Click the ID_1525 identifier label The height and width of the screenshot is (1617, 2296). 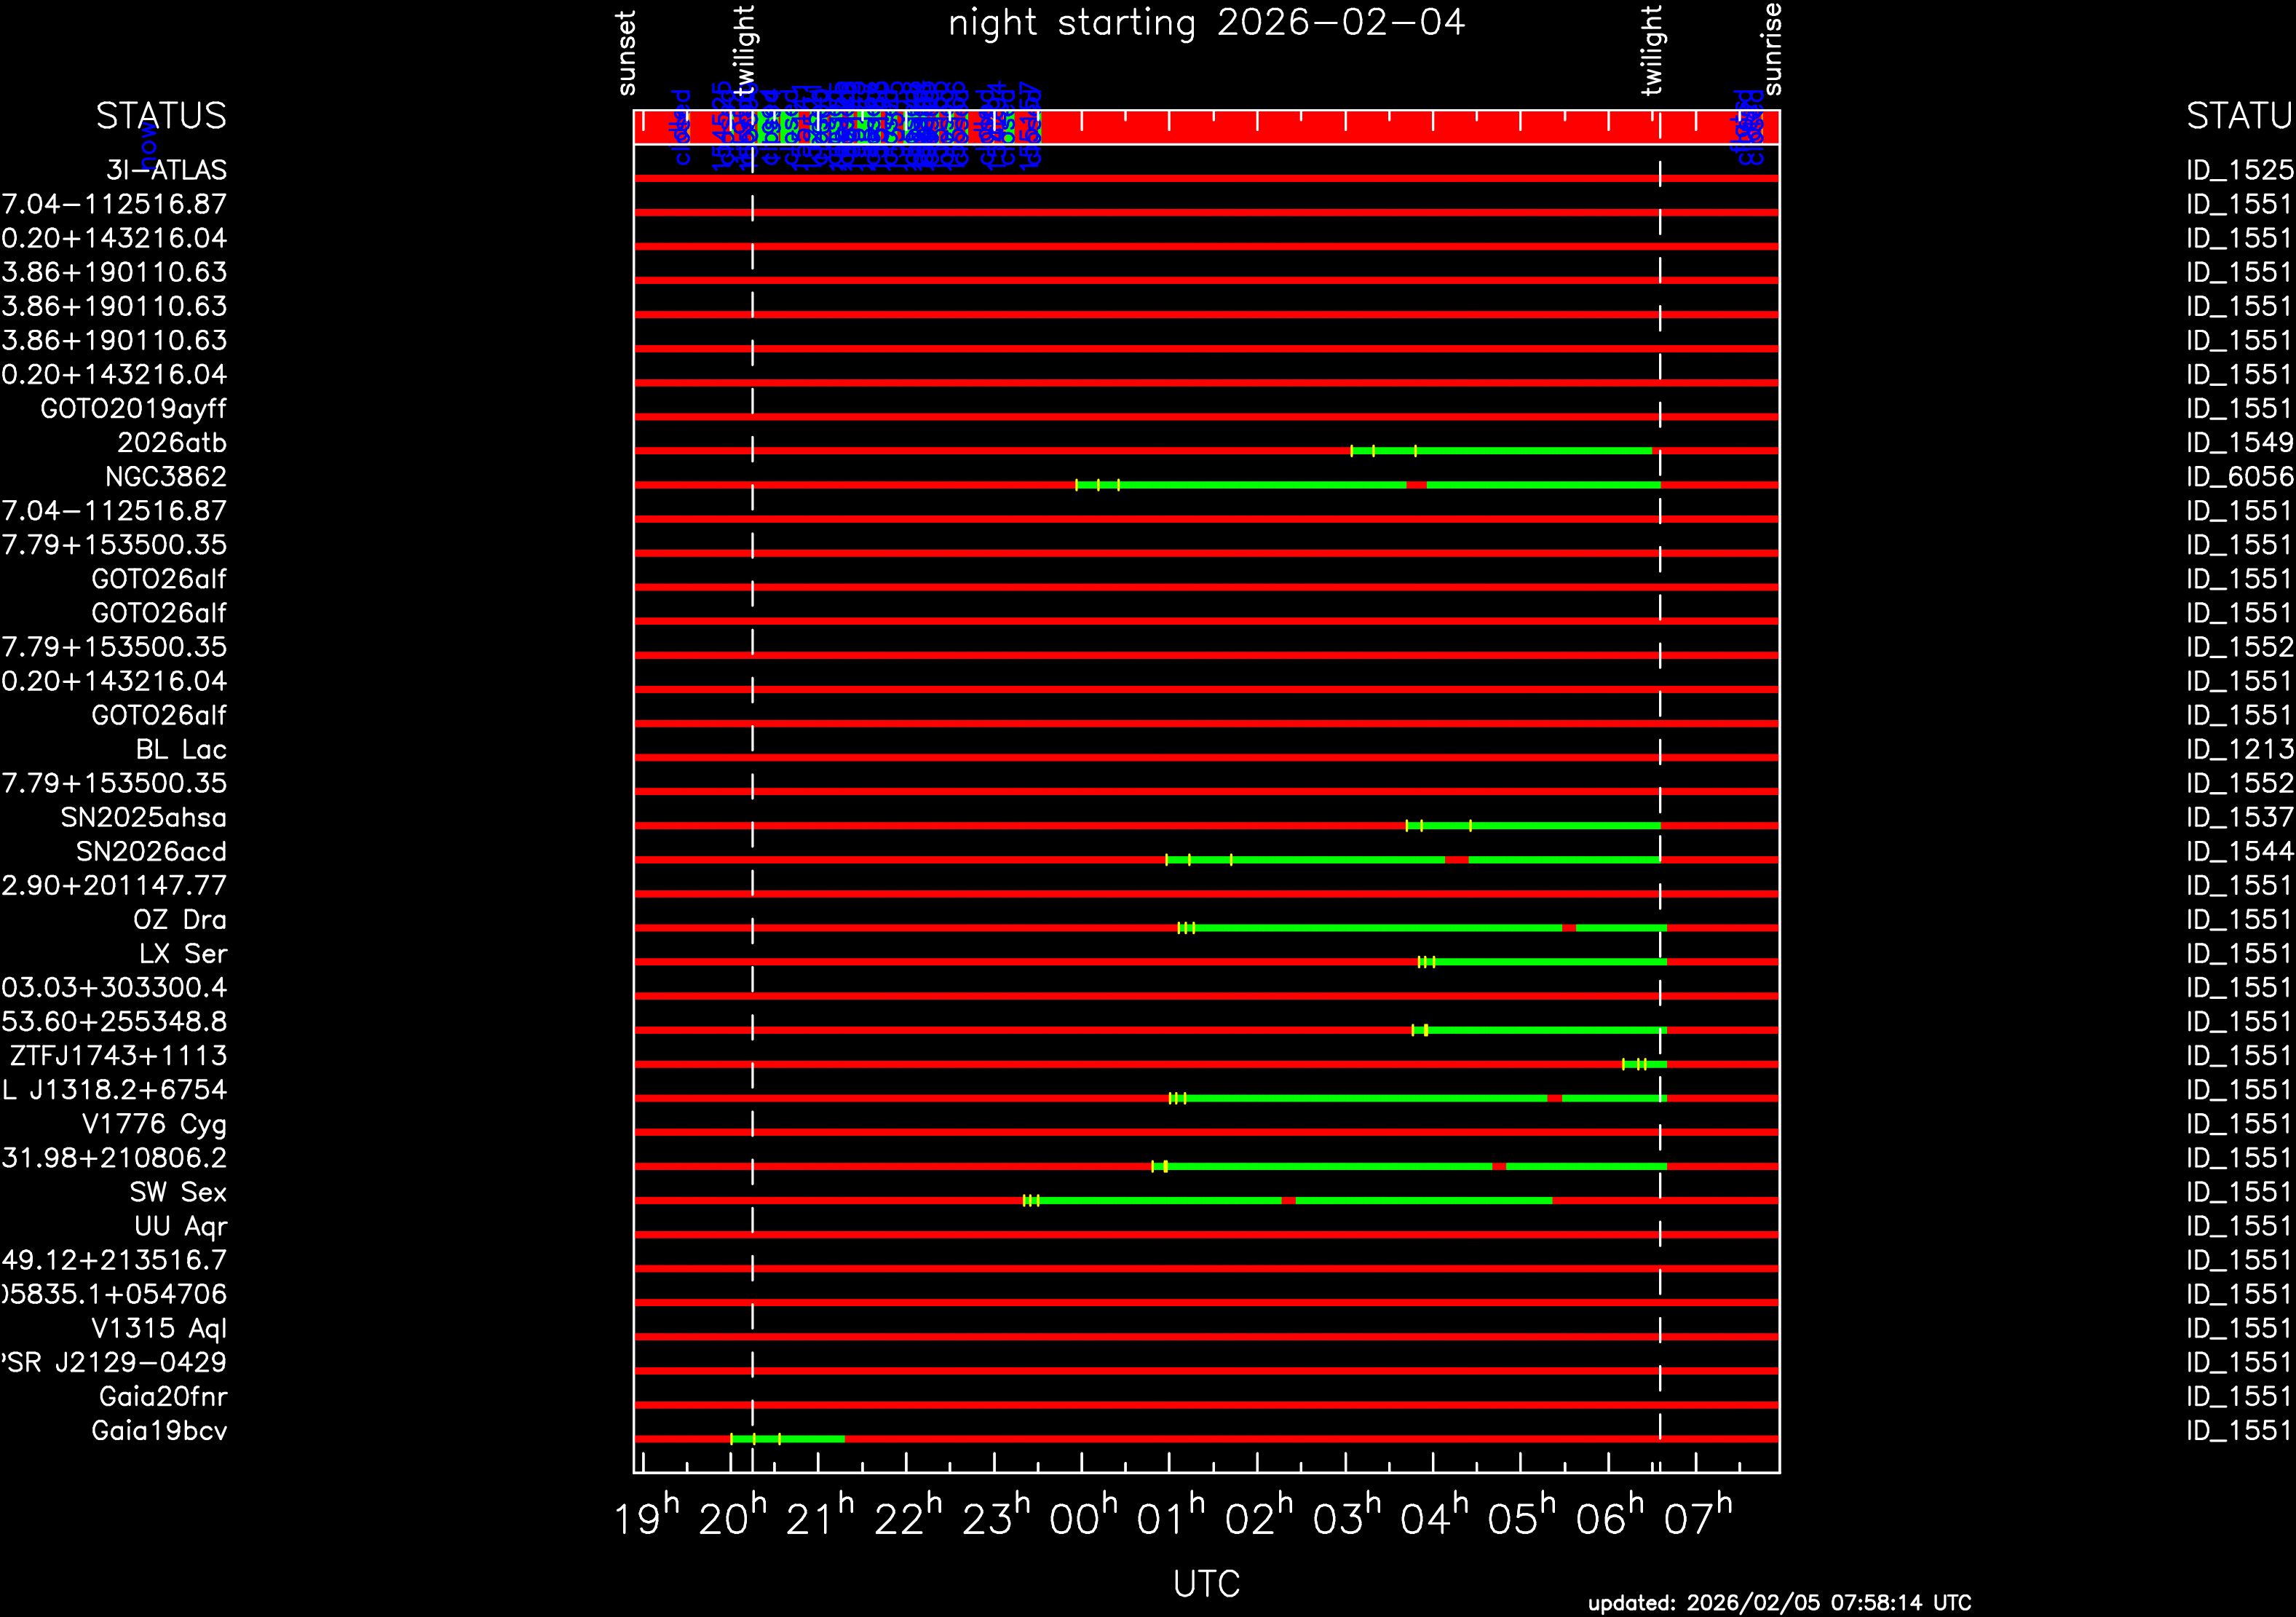(x=2239, y=170)
